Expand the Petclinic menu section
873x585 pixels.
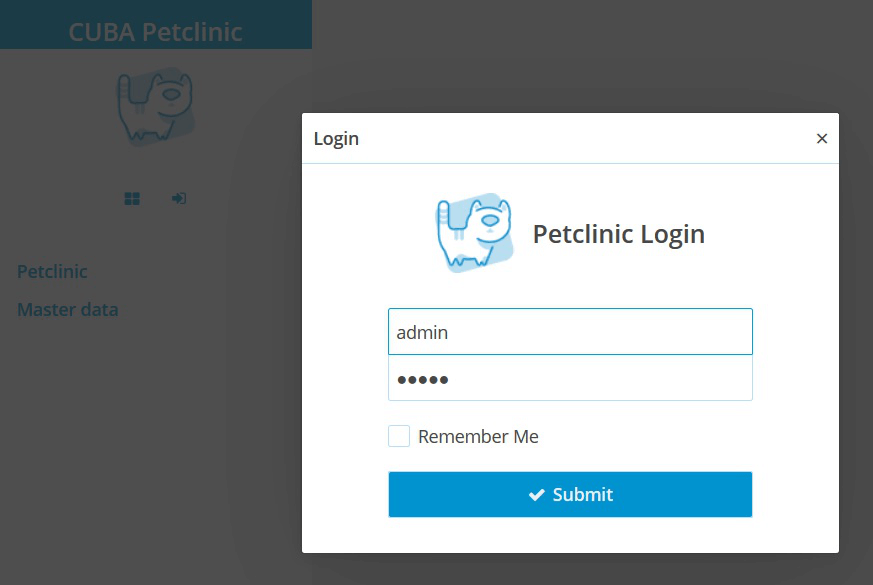pos(51,271)
